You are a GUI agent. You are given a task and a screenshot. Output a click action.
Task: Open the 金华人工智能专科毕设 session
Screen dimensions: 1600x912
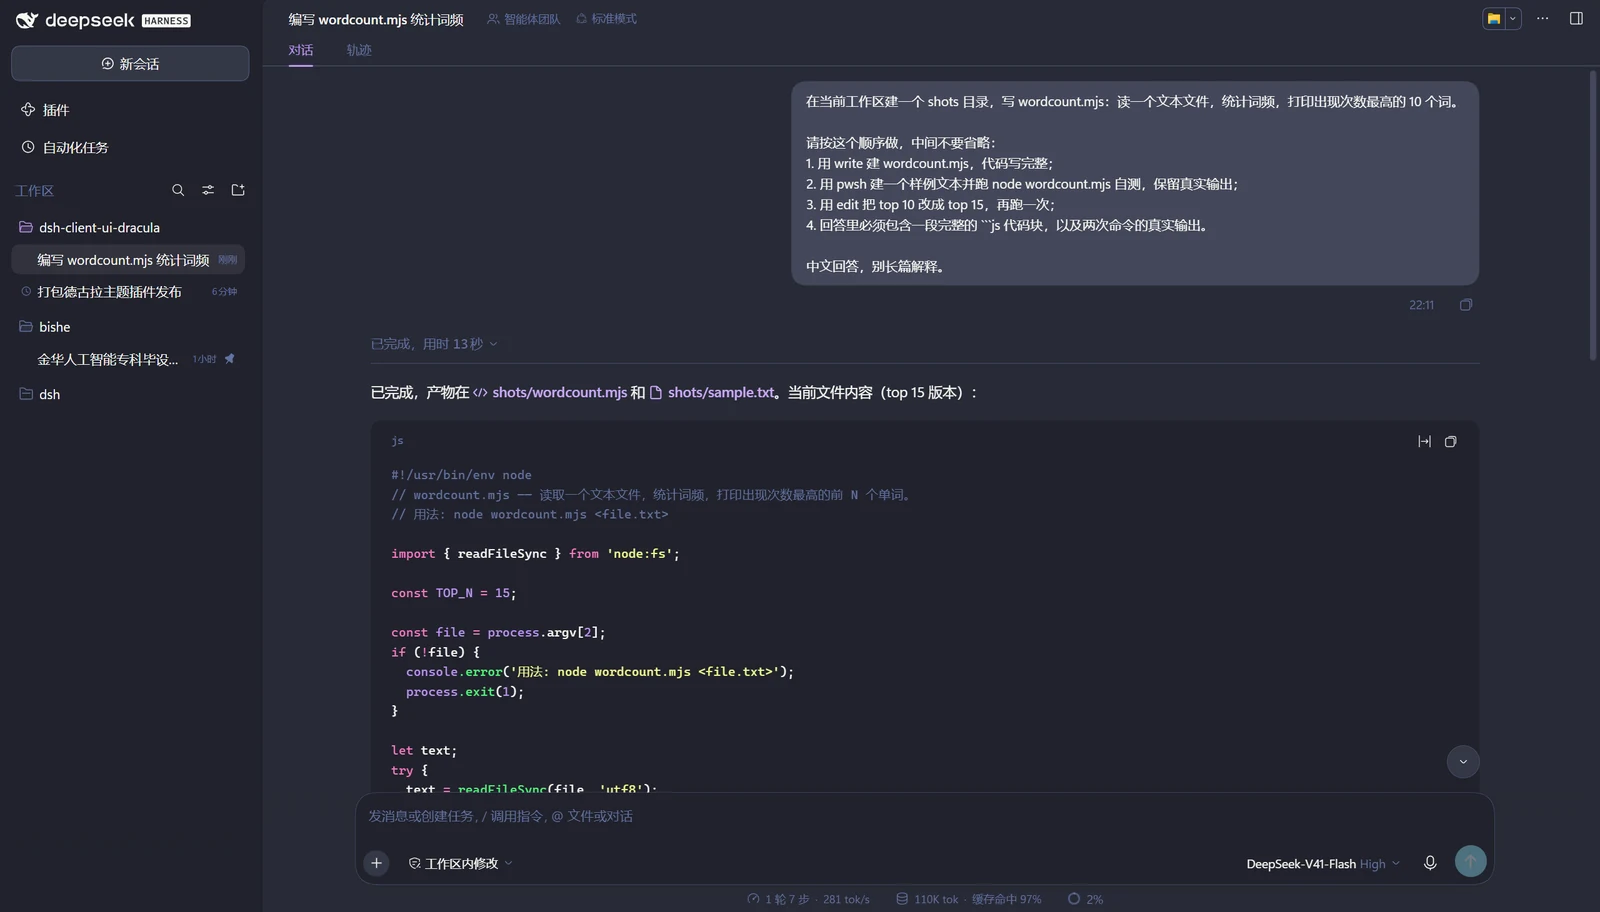108,359
